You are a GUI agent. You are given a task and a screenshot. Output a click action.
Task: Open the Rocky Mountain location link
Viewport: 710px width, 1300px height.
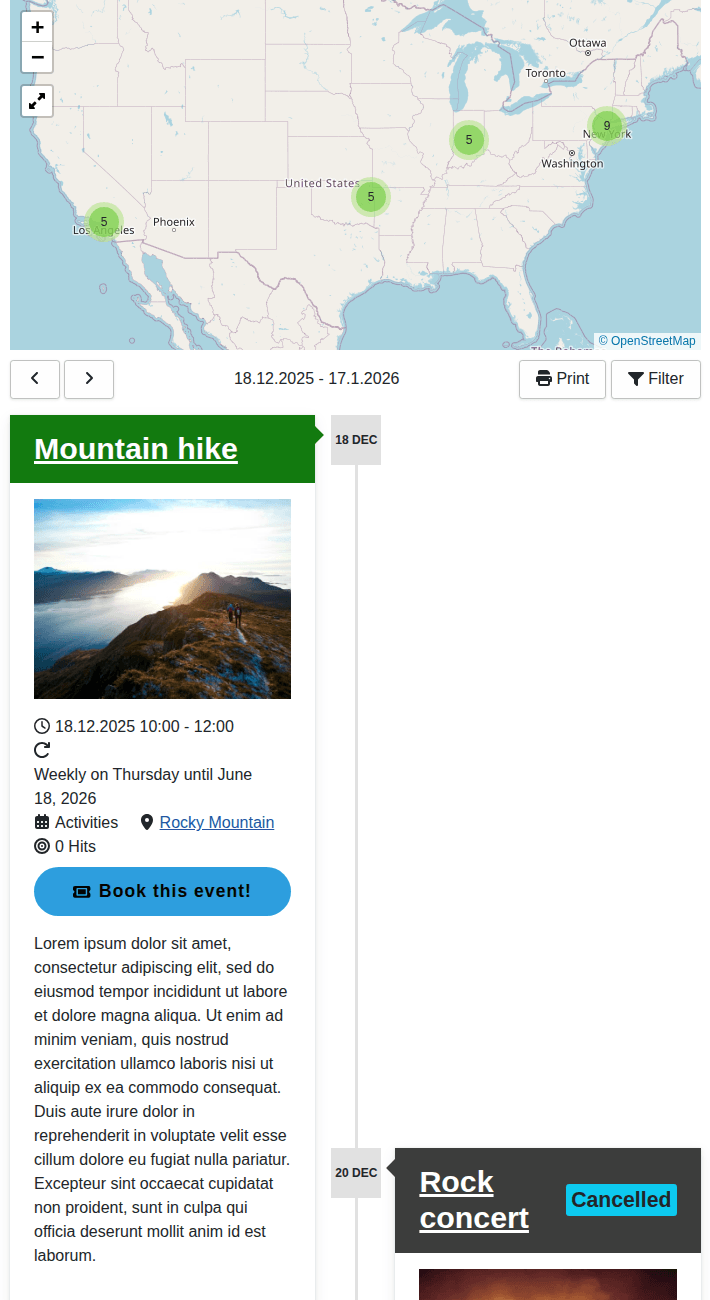217,822
